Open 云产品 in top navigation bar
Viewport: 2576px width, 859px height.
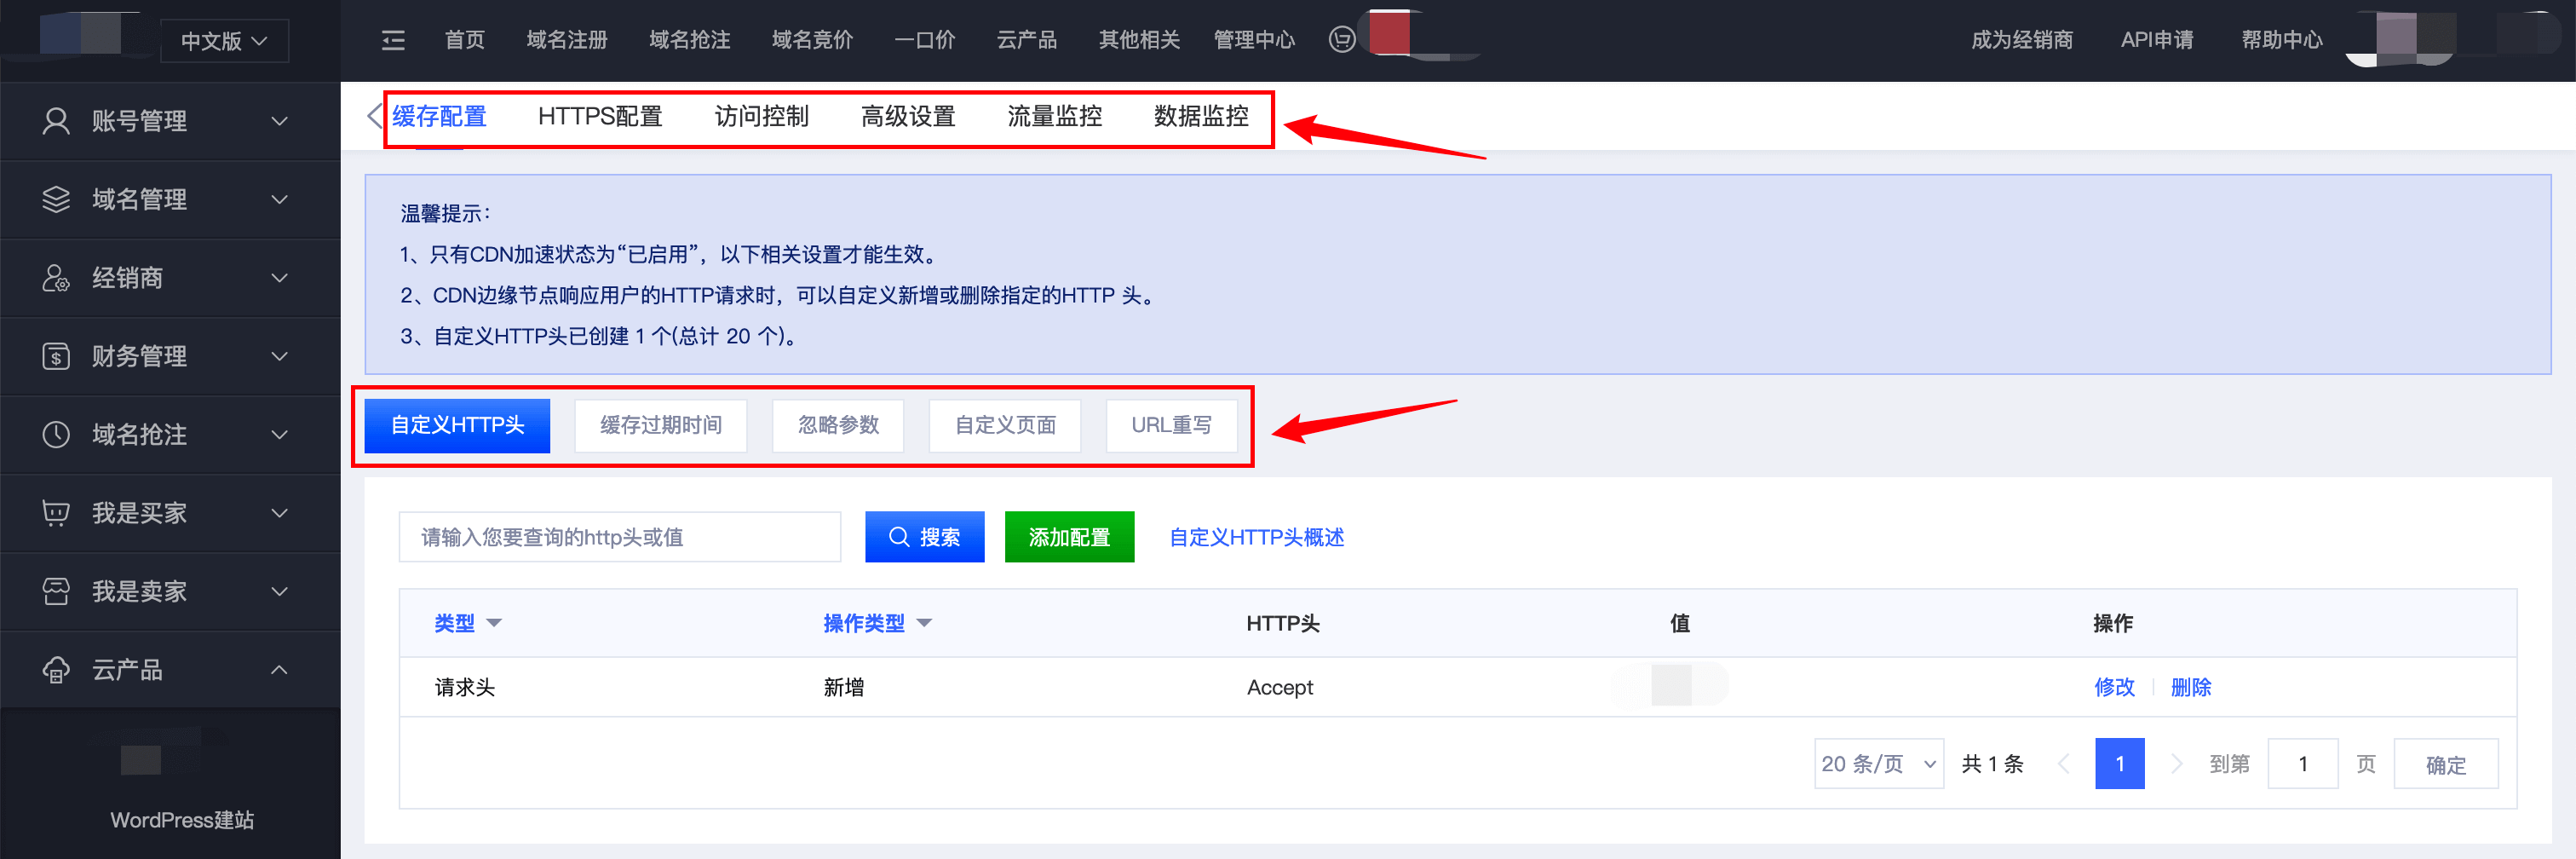1026,40
